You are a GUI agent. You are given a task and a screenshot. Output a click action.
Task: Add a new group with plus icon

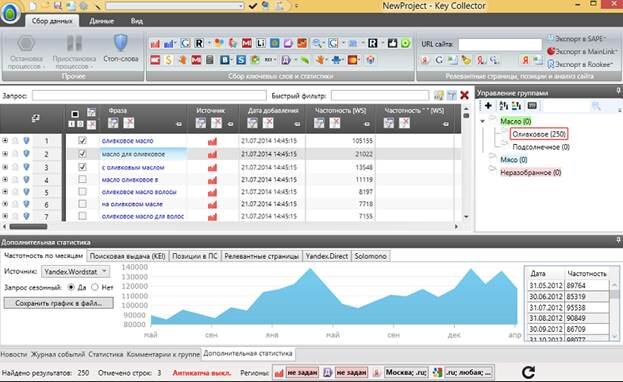click(x=488, y=105)
